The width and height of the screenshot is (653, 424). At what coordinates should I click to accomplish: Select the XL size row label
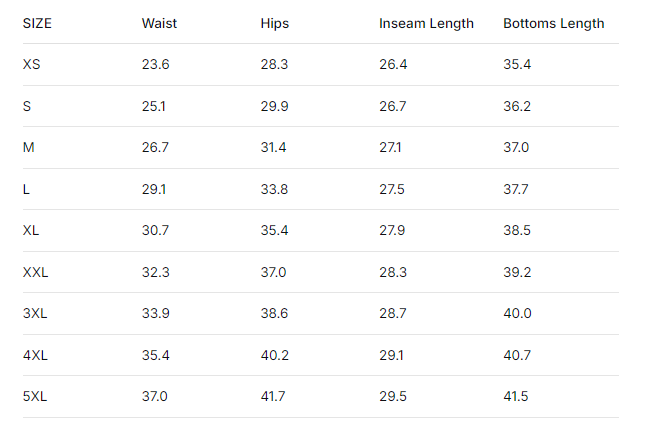31,231
